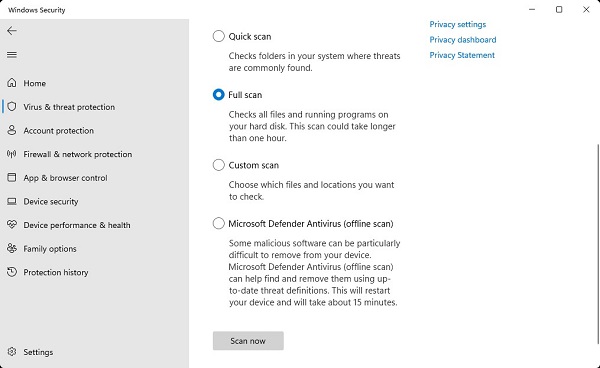The height and width of the screenshot is (368, 600).
Task: Click the Scan now button
Action: pyautogui.click(x=248, y=340)
